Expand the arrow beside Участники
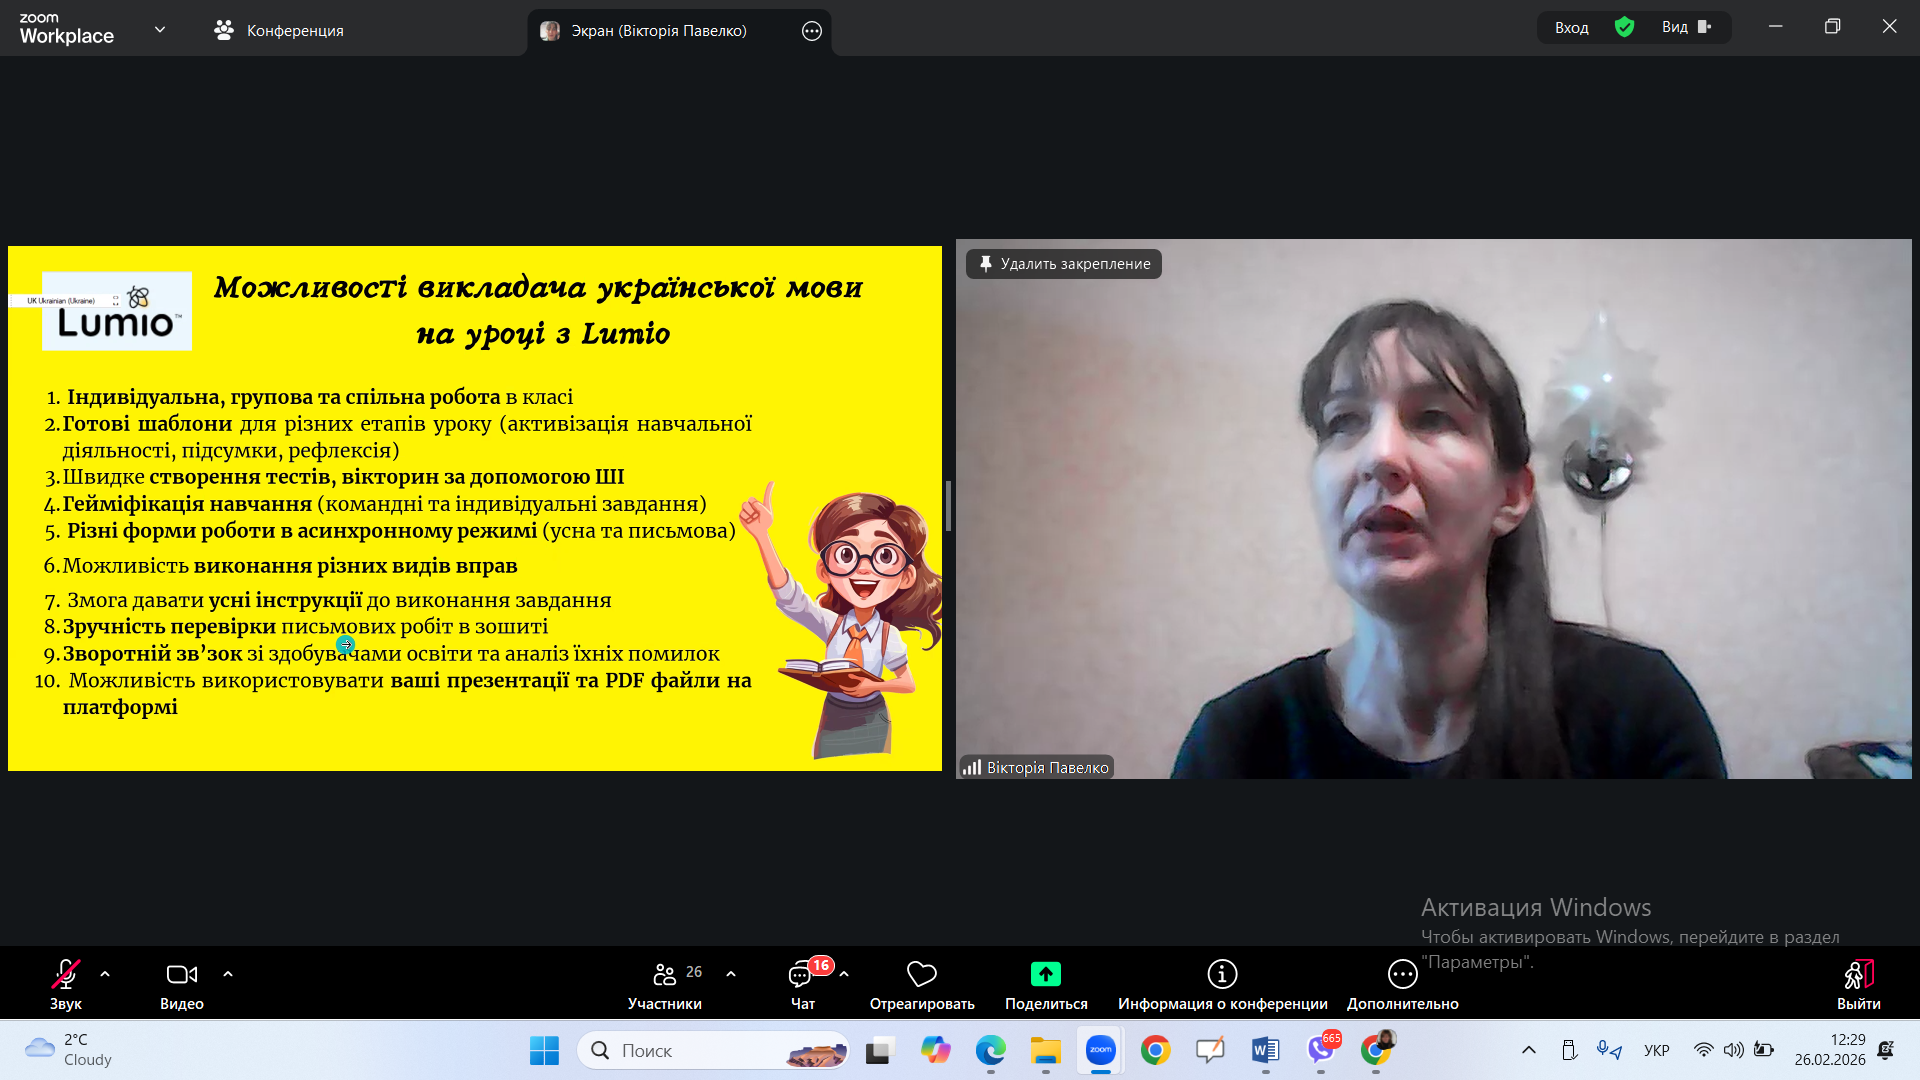 click(731, 974)
